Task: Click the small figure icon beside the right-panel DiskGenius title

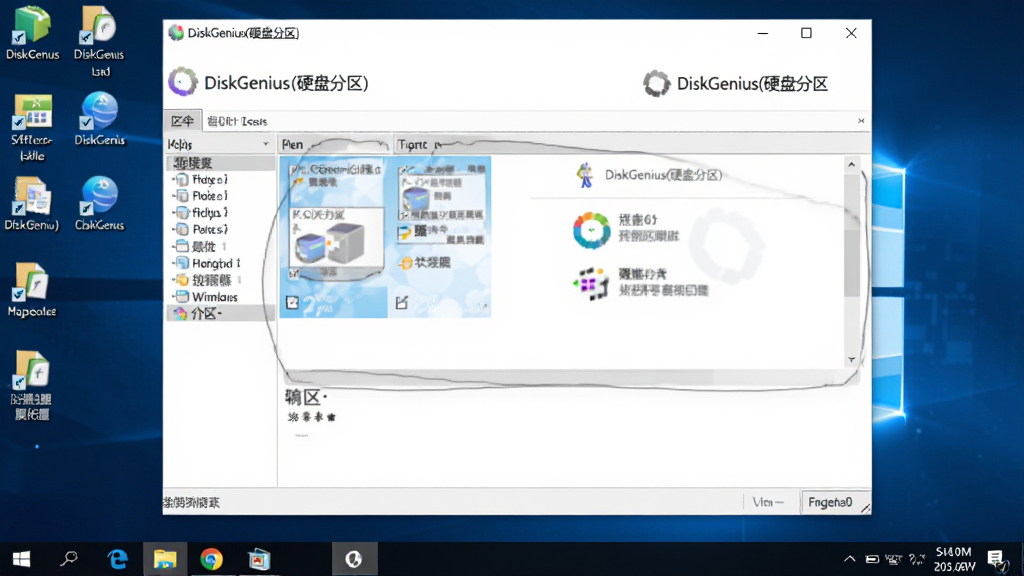Action: (x=584, y=175)
